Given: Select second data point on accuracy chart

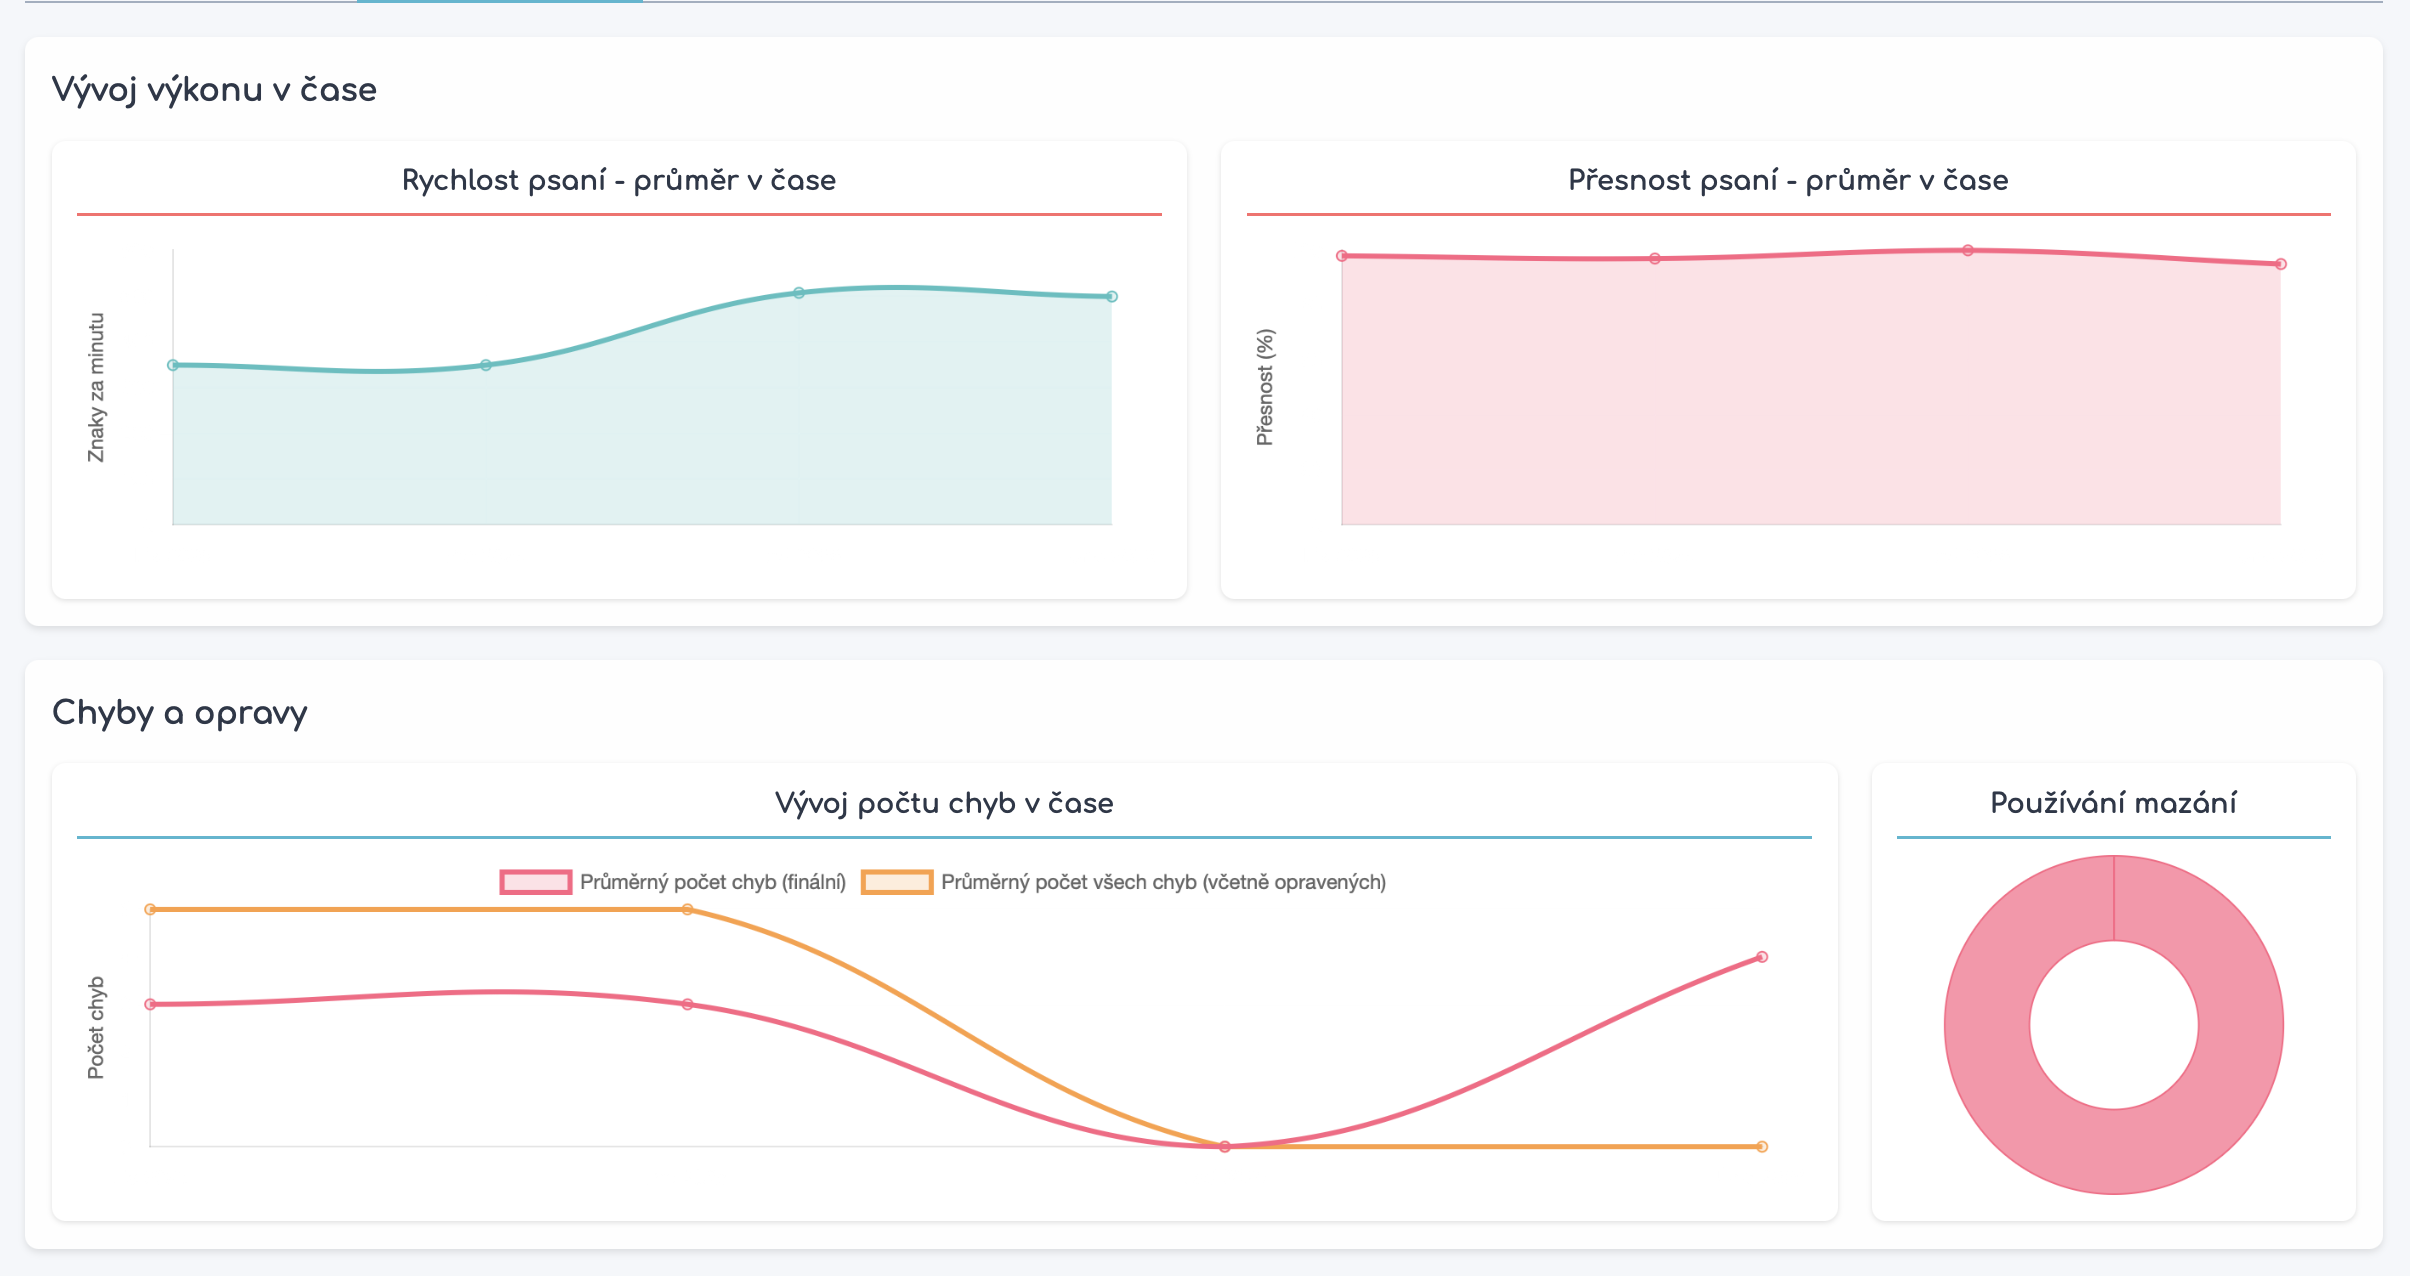Looking at the screenshot, I should pyautogui.click(x=1655, y=259).
